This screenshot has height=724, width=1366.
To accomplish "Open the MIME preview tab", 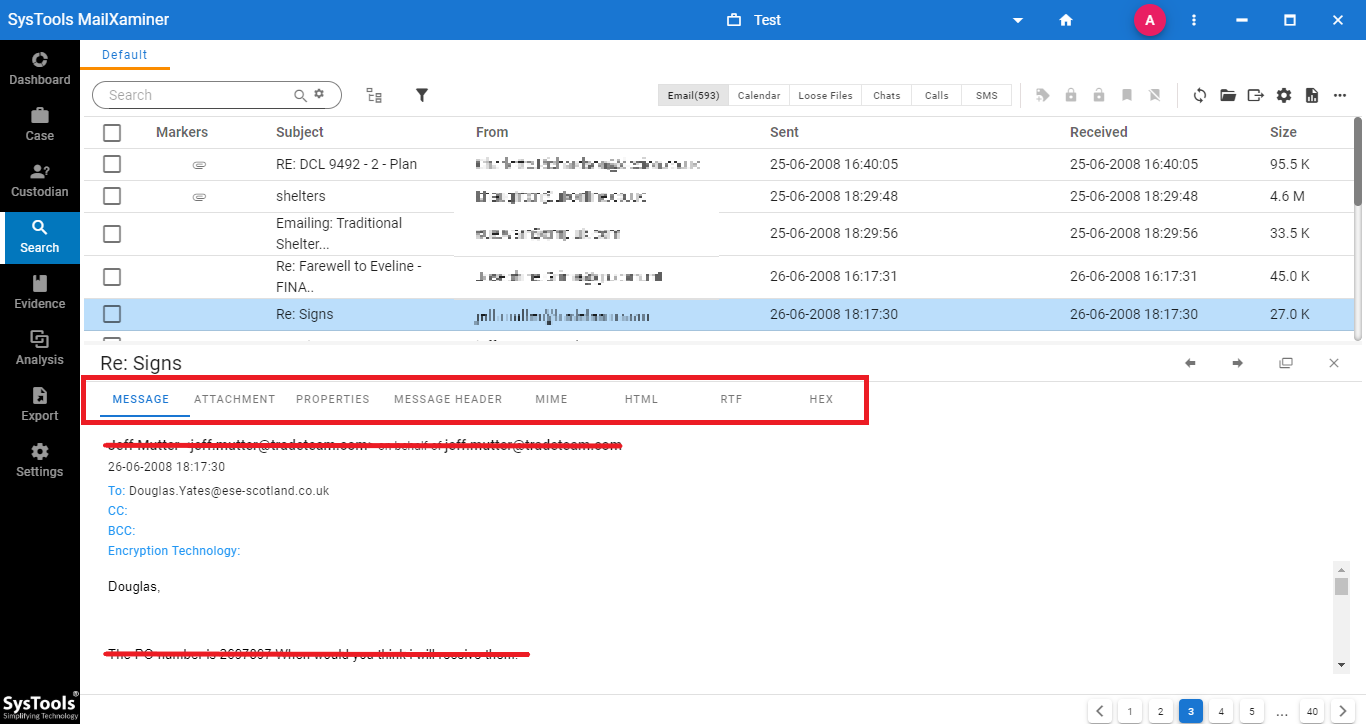I will [551, 399].
